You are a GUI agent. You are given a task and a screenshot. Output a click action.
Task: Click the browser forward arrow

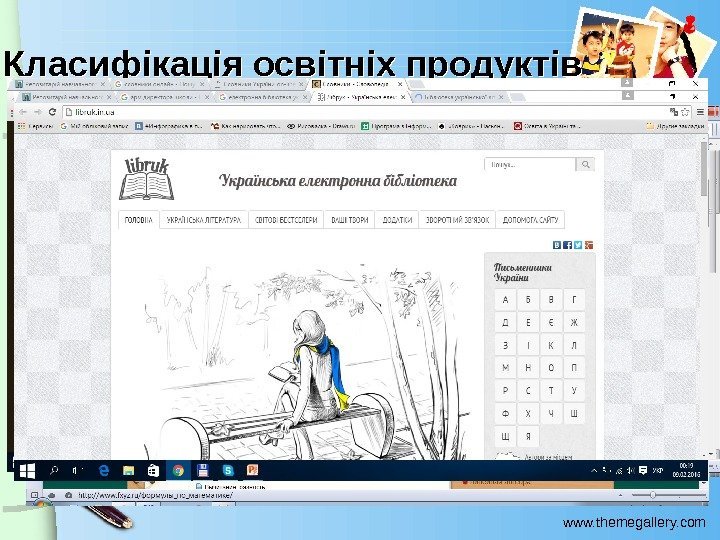point(38,112)
